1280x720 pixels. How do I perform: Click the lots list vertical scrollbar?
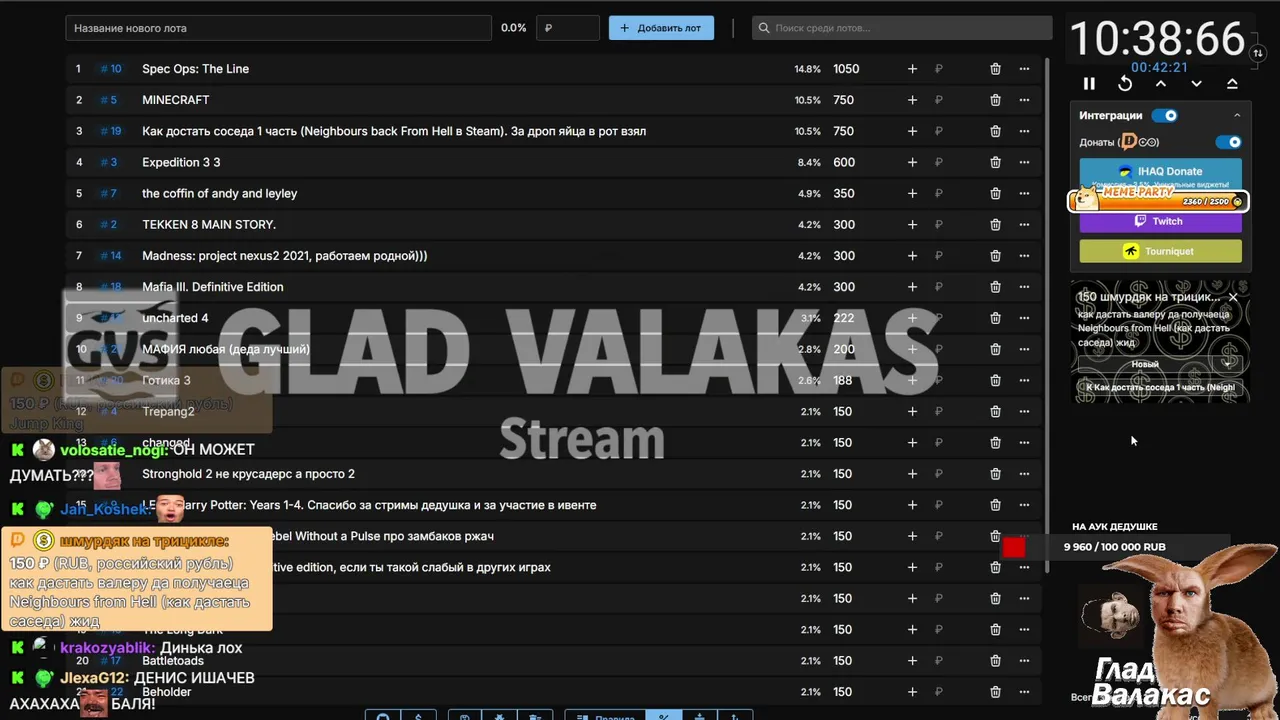click(x=1047, y=313)
